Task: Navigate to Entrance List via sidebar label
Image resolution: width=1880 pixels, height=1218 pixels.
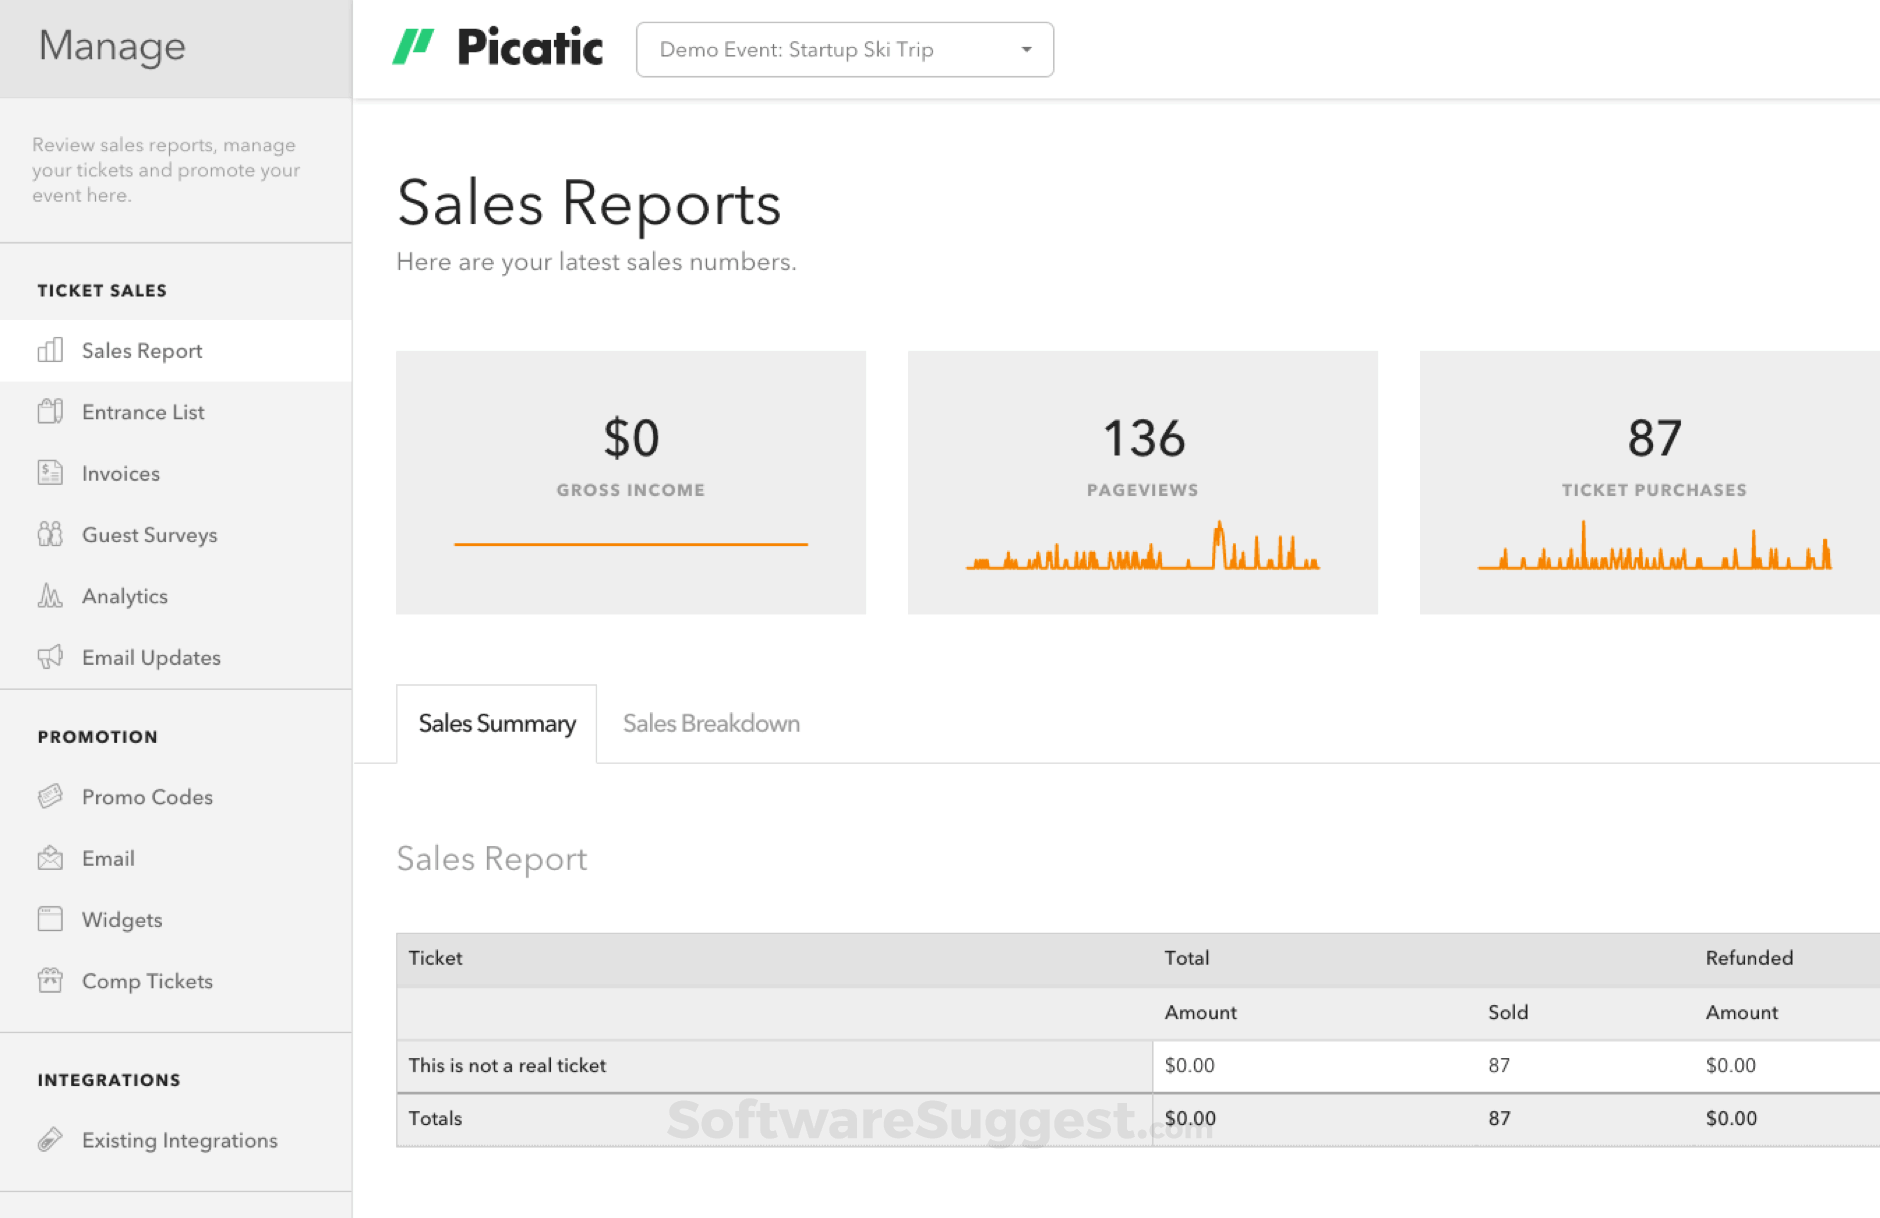Action: [x=143, y=411]
